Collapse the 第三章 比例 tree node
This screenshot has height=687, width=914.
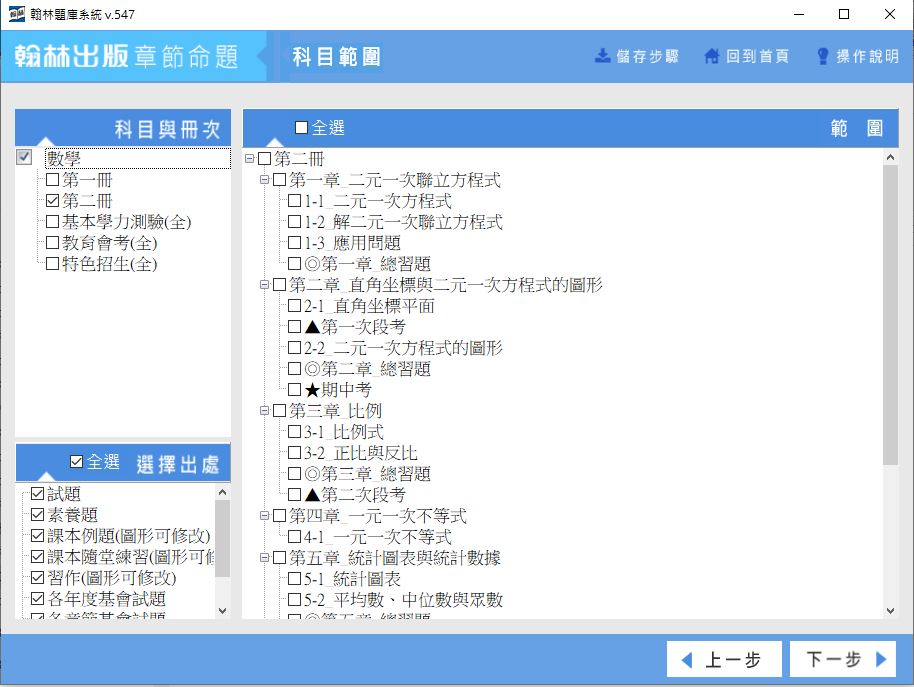point(265,411)
